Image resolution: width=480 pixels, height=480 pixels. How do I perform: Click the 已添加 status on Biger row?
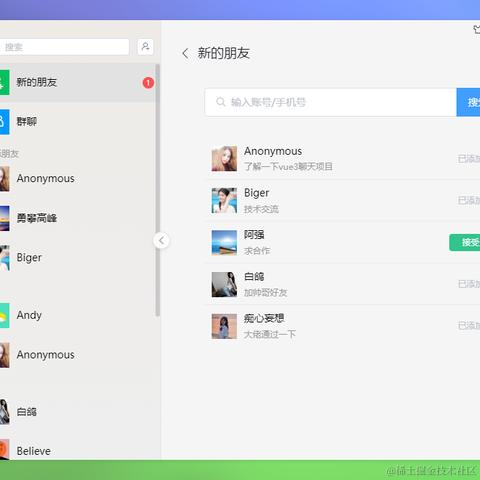click(x=469, y=200)
